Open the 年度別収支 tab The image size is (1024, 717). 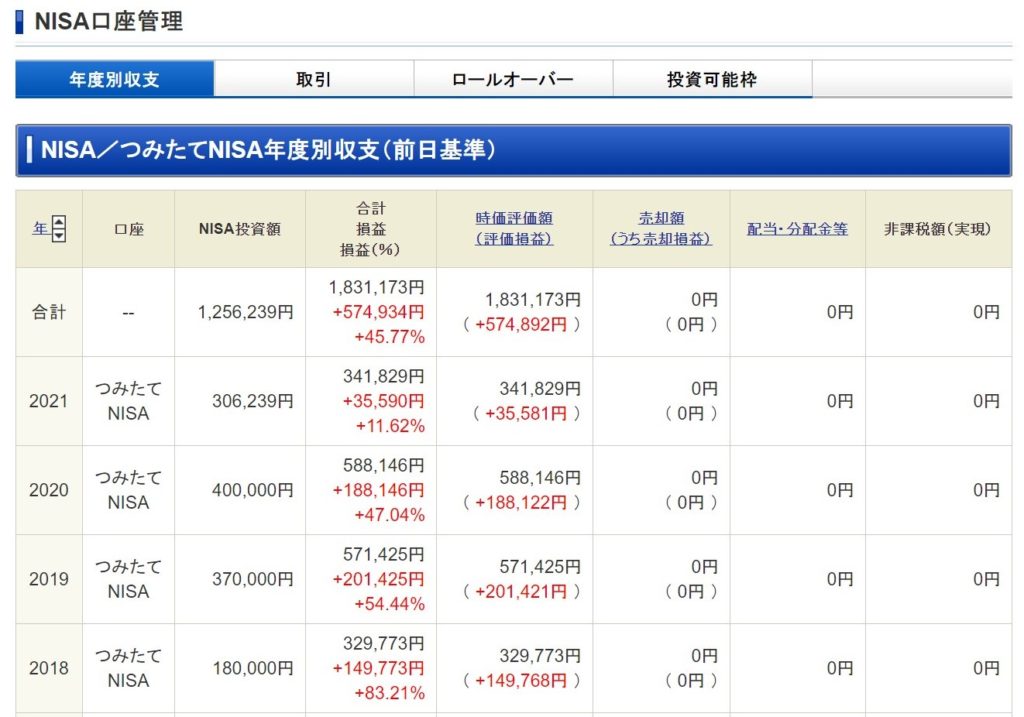click(x=114, y=79)
